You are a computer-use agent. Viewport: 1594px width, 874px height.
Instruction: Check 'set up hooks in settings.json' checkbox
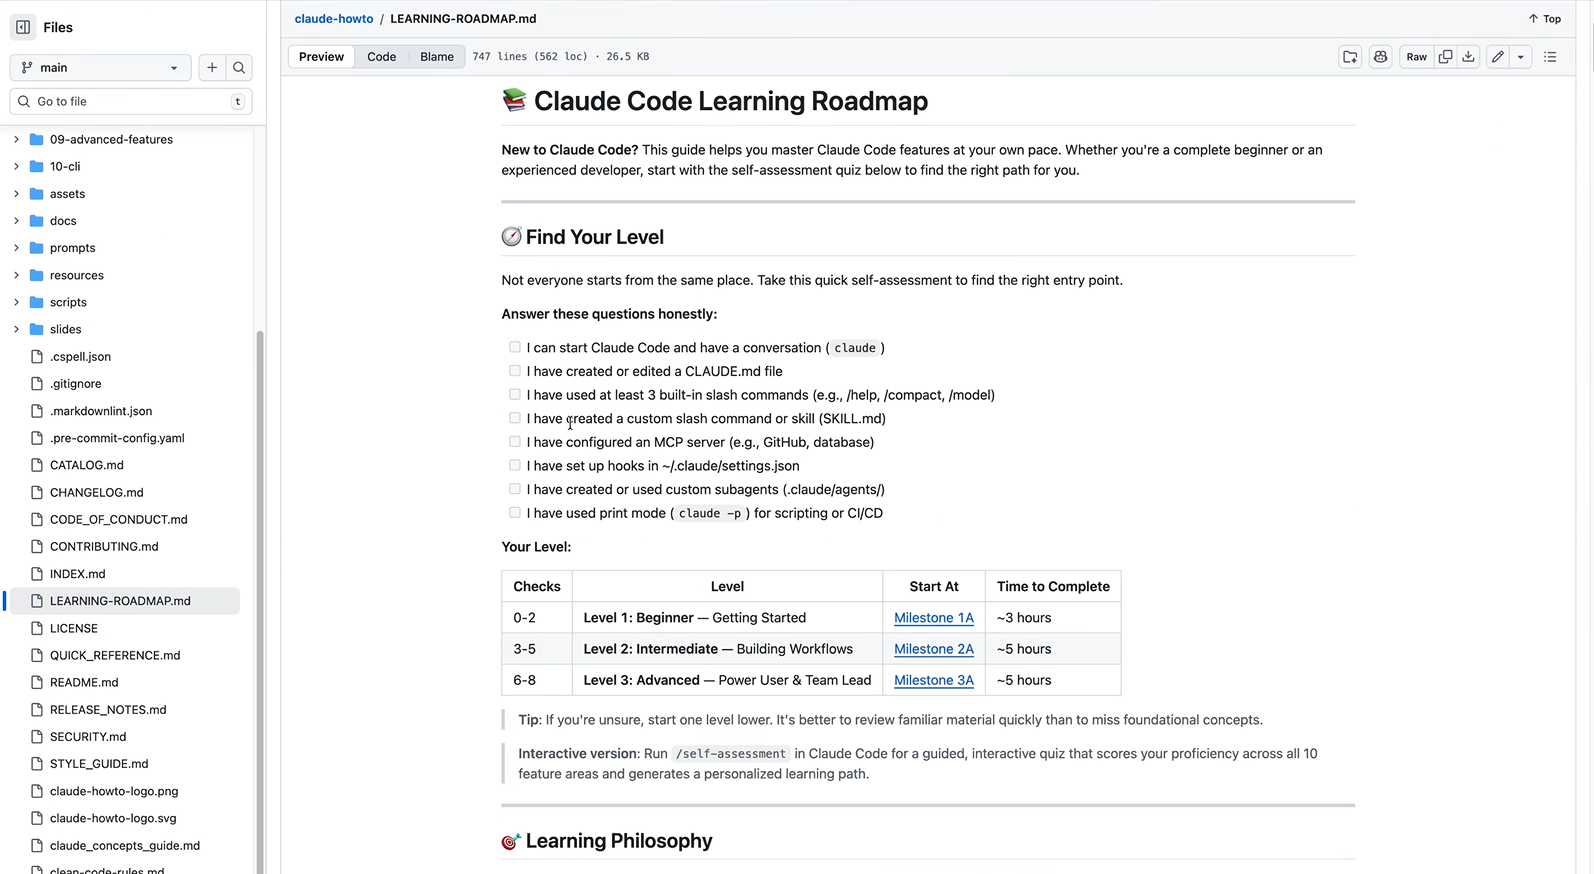[514, 465]
